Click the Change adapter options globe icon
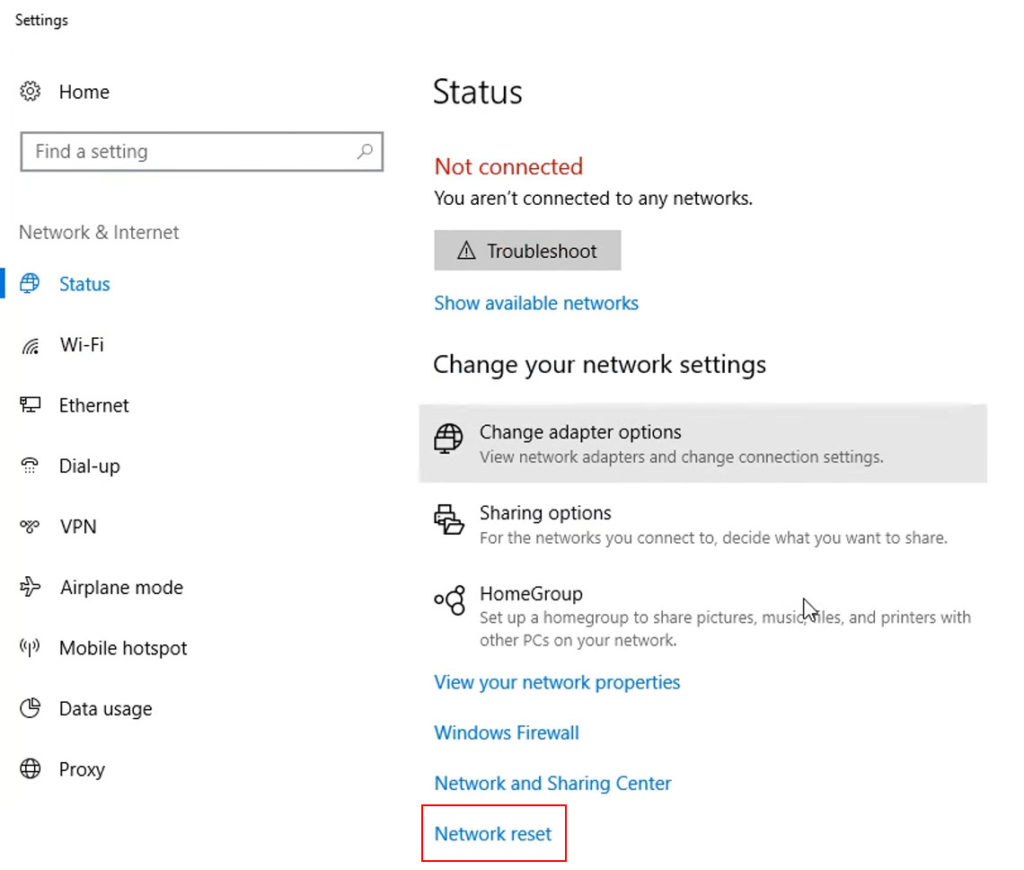The width and height of the screenshot is (1024, 870). pyautogui.click(x=448, y=438)
